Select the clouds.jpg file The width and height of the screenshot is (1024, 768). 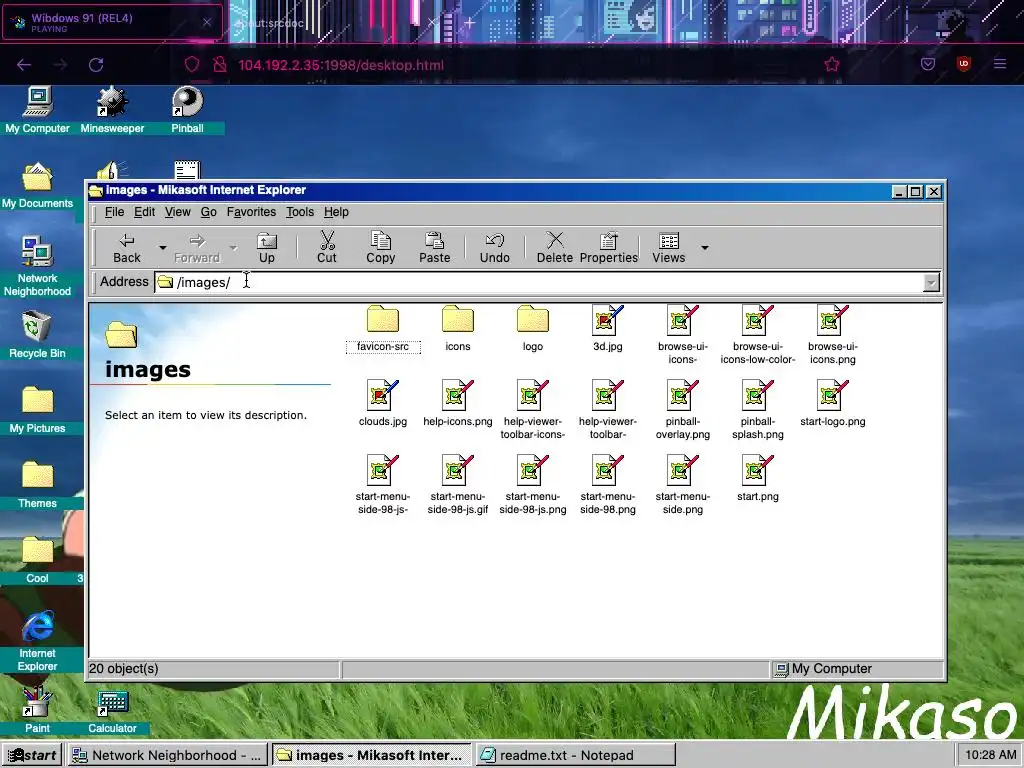(x=383, y=404)
